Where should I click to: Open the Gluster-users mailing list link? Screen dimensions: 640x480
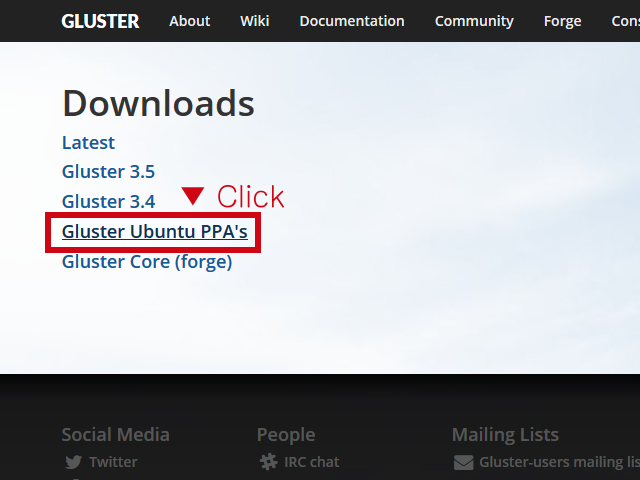pyautogui.click(x=560, y=462)
